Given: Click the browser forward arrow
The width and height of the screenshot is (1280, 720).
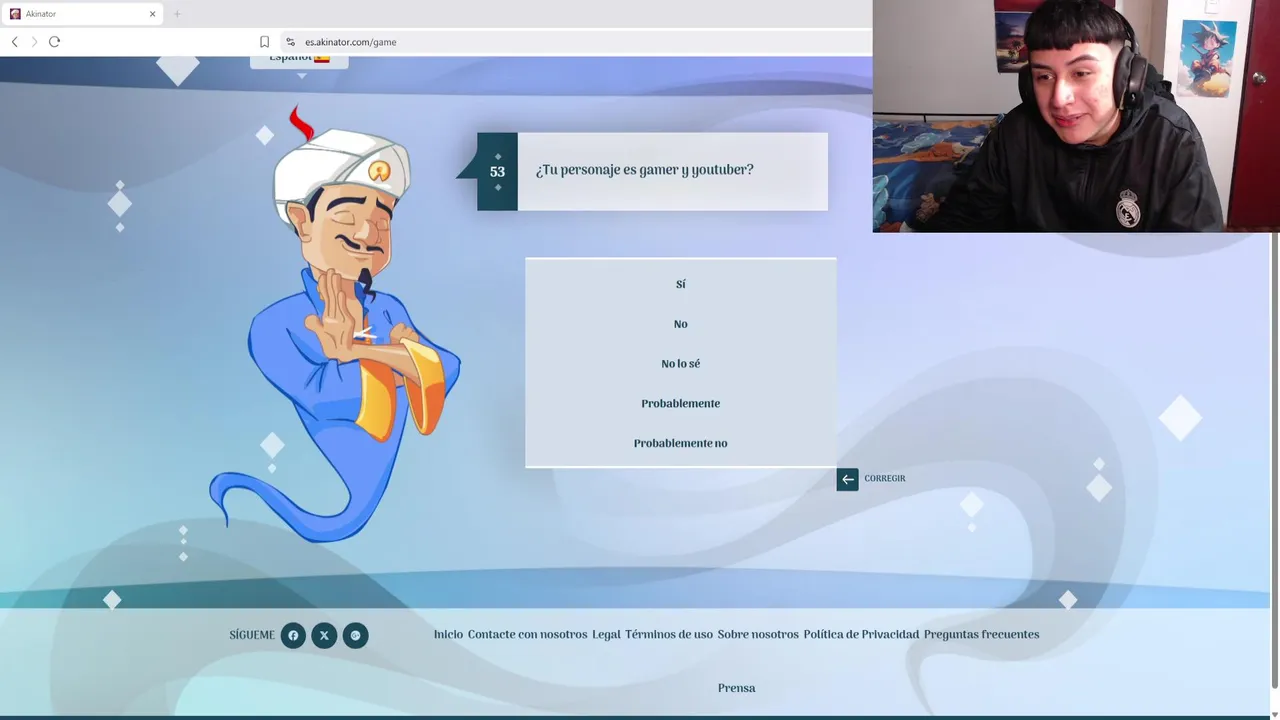Looking at the screenshot, I should pos(34,42).
